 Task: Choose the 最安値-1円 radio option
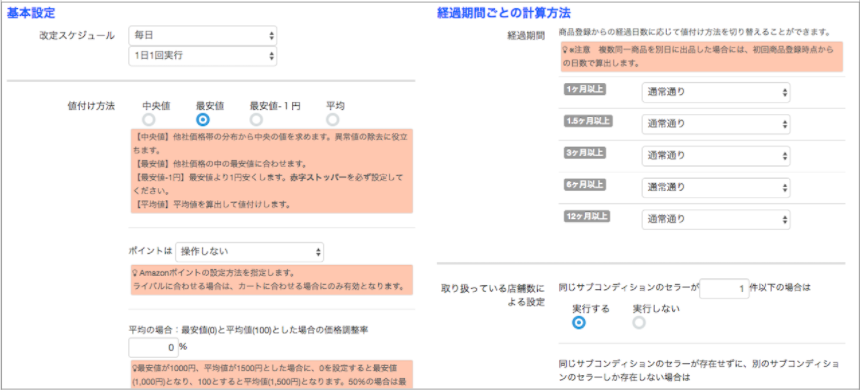click(x=256, y=120)
